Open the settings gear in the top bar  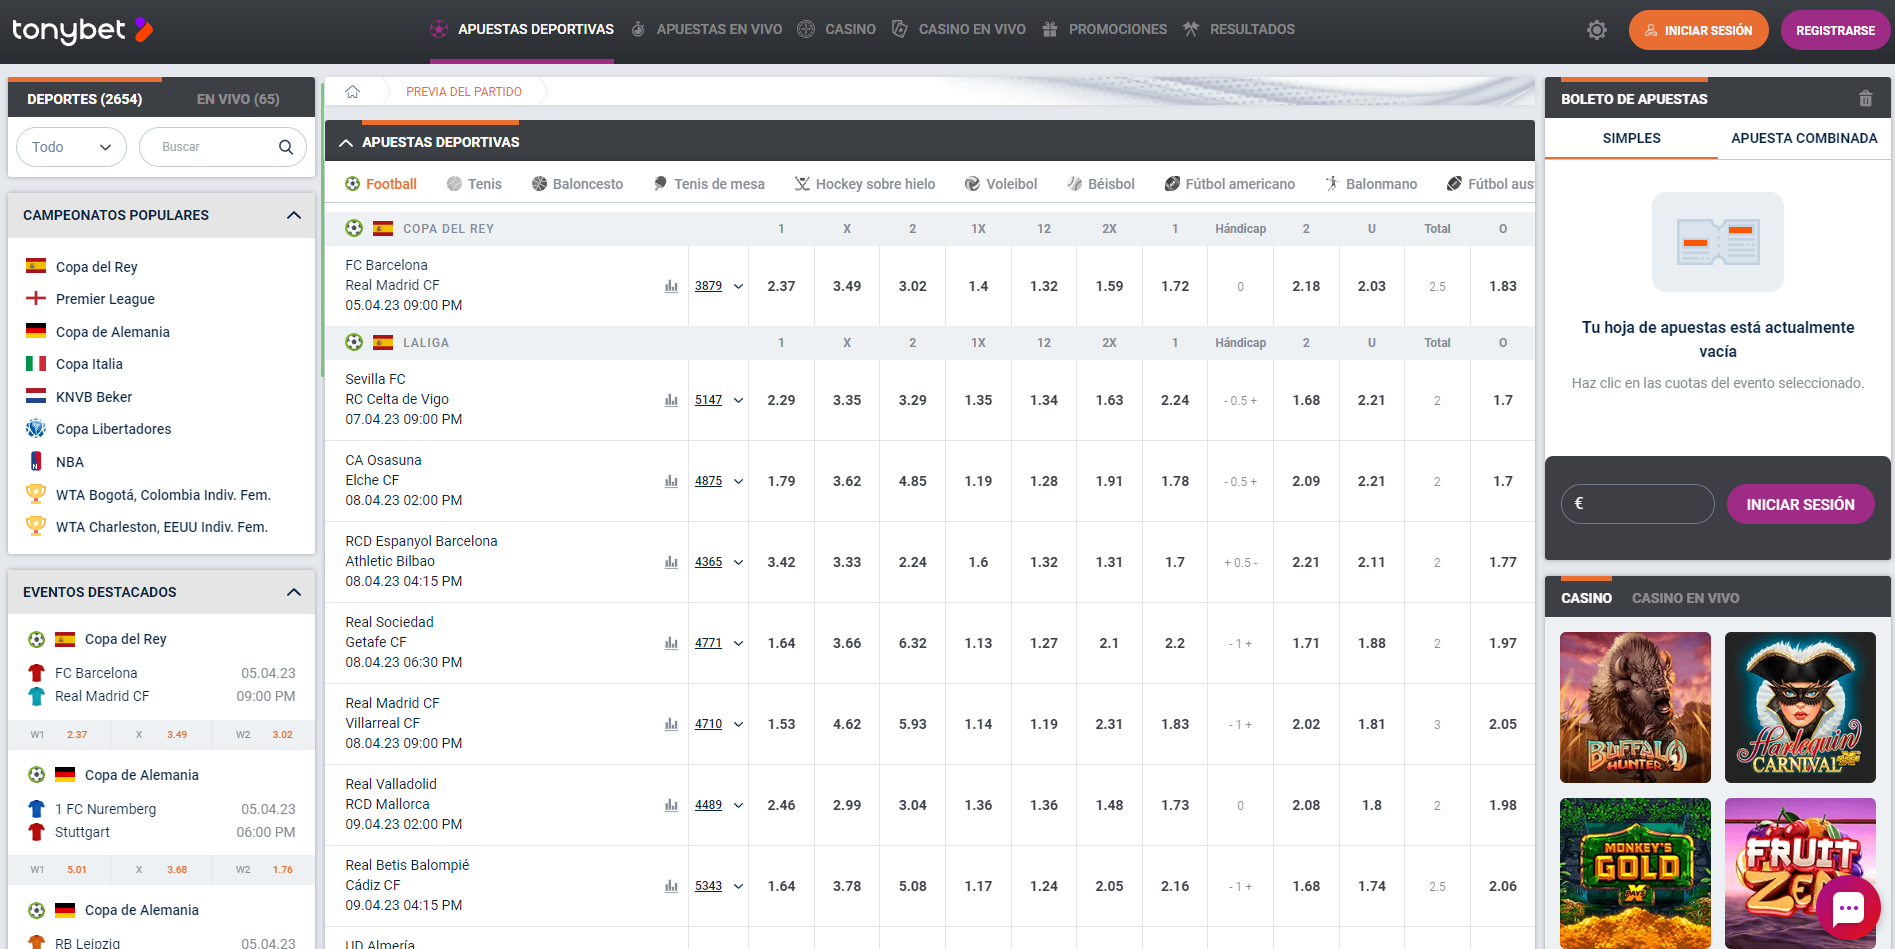1597,29
